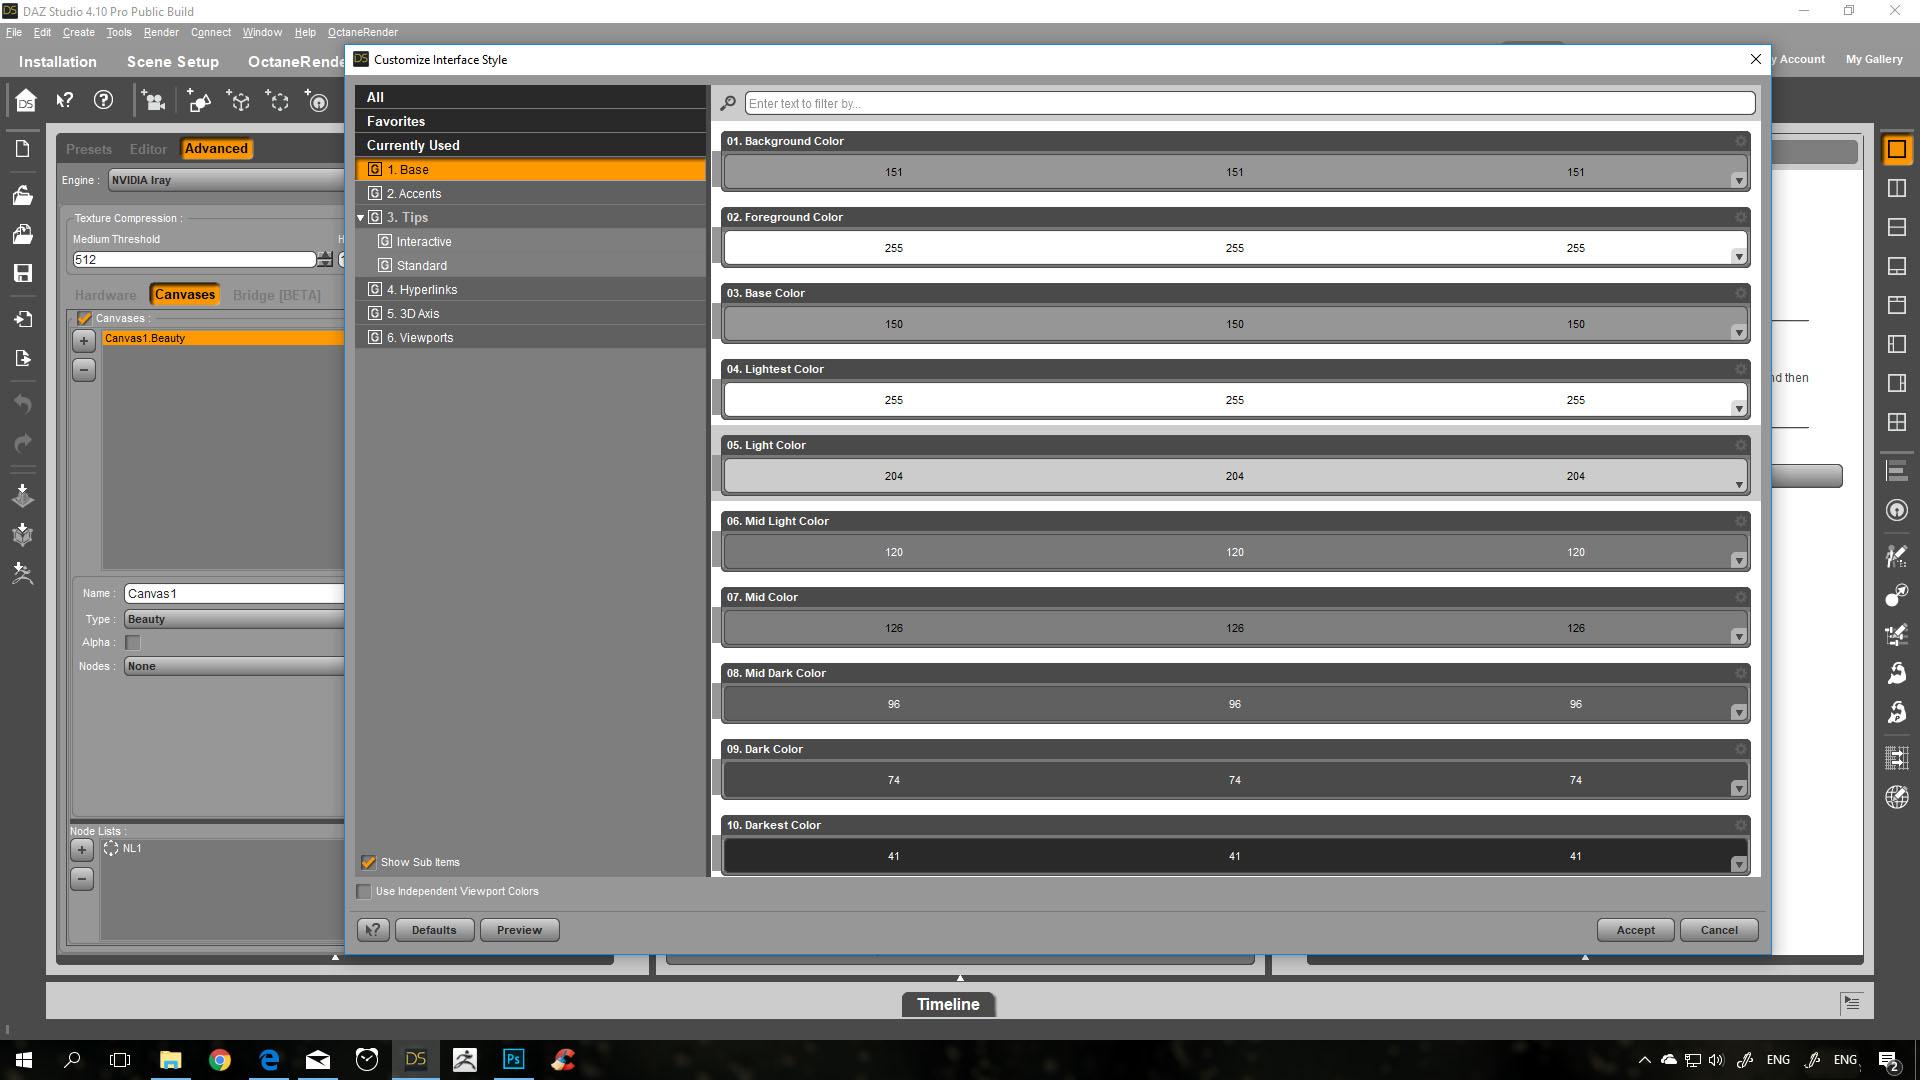The width and height of the screenshot is (1920, 1080).
Task: Toggle the Alpha checkbox for Canvas1
Action: click(133, 643)
